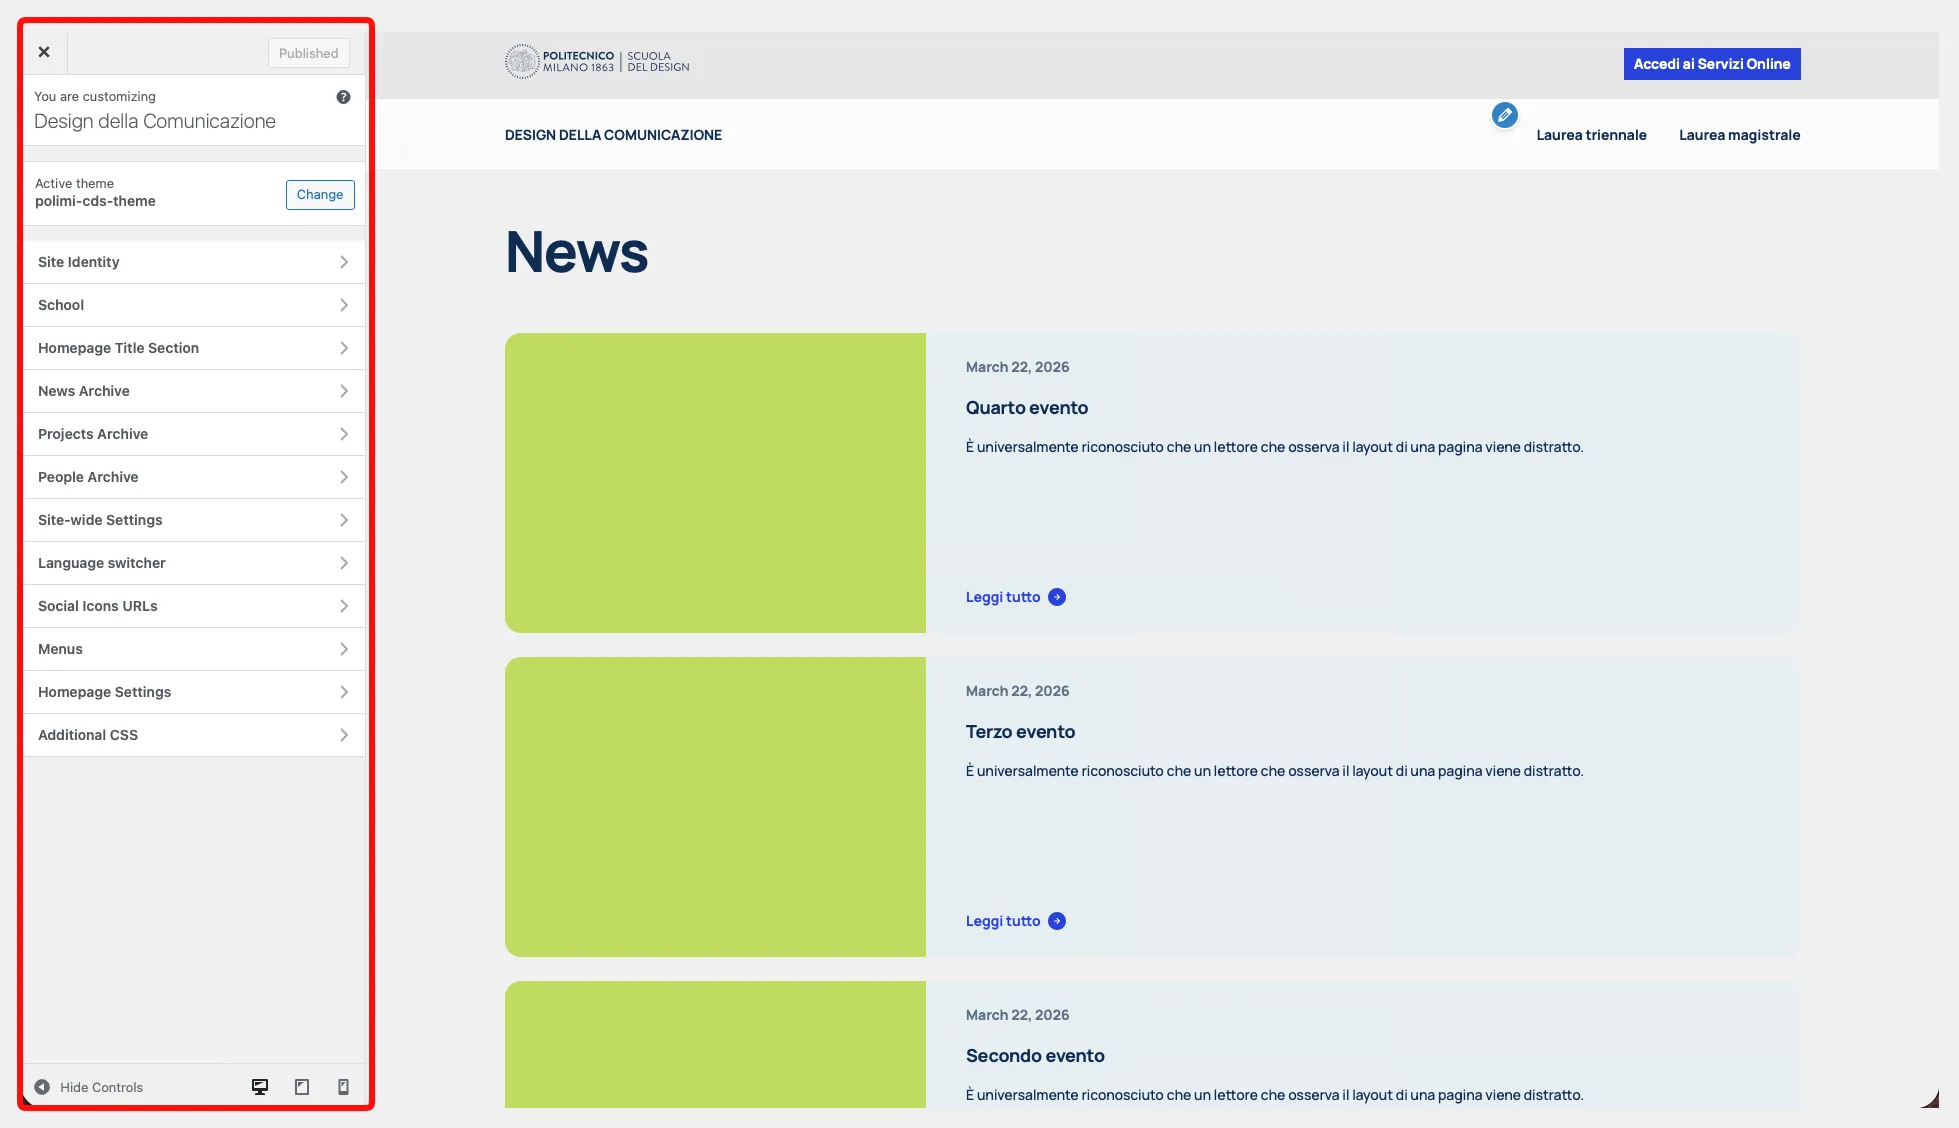Click Leggi tutto under Quarto evento
The height and width of the screenshot is (1128, 1959).
(1003, 597)
